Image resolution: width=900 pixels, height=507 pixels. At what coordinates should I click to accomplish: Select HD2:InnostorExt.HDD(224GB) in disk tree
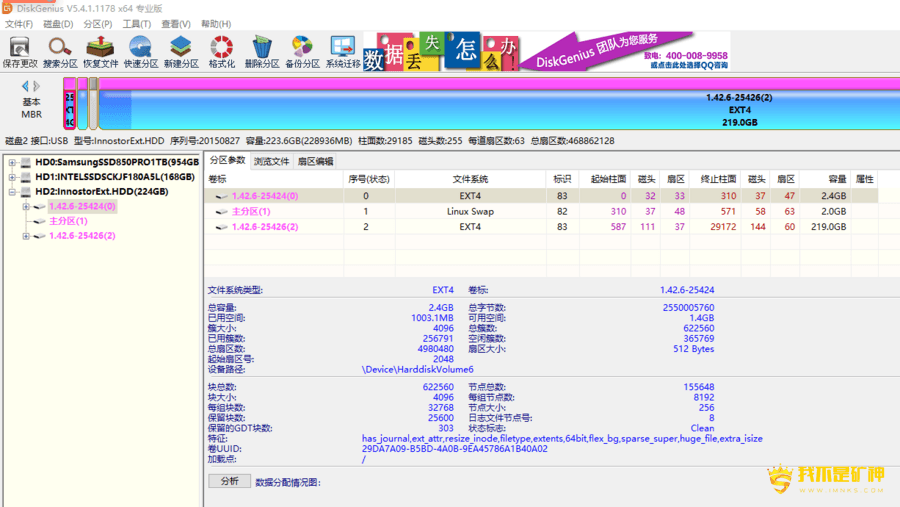coord(102,192)
